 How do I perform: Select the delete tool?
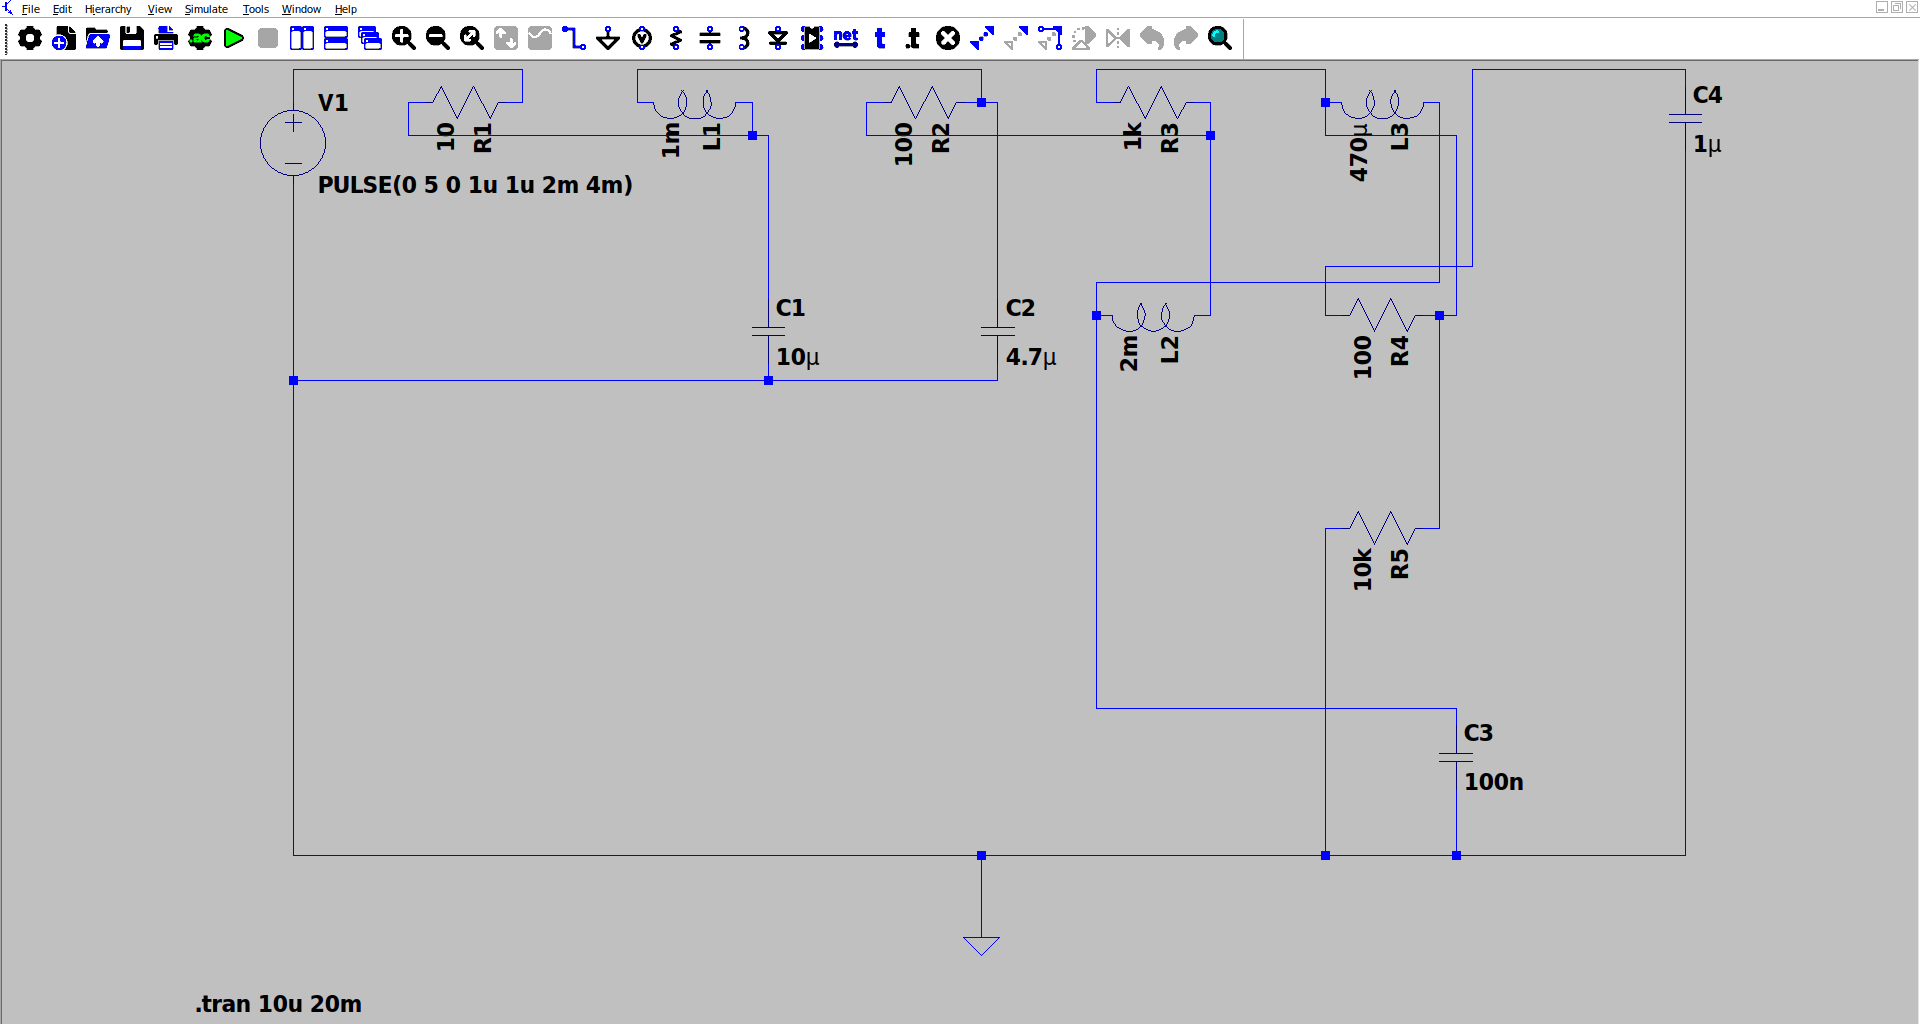pyautogui.click(x=948, y=39)
